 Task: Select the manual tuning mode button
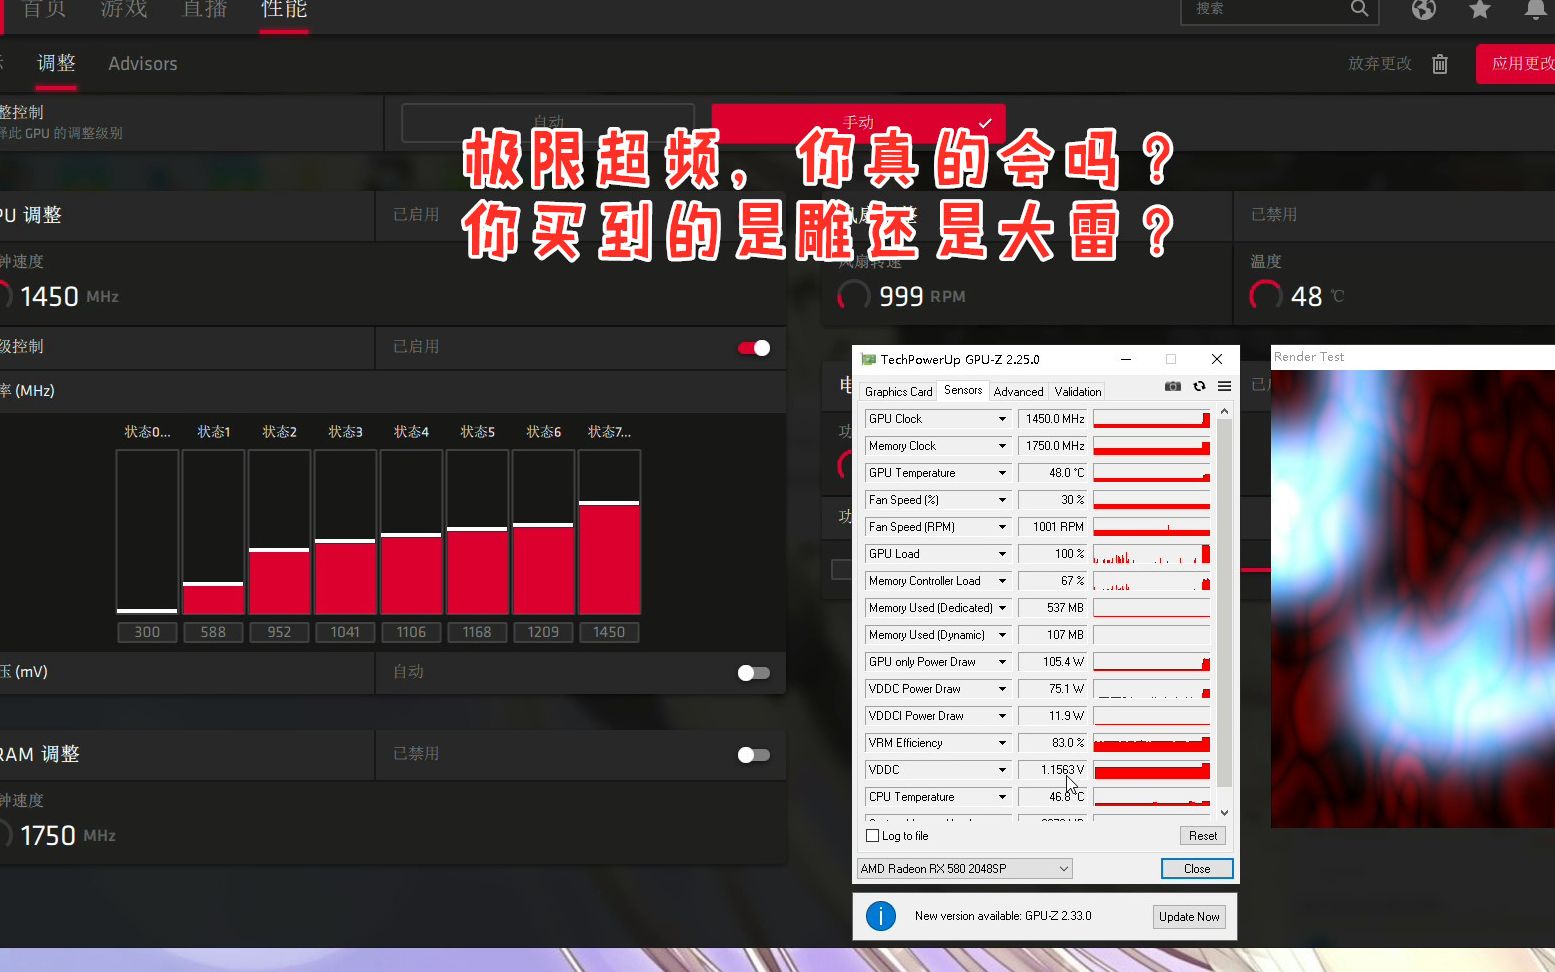pos(858,123)
